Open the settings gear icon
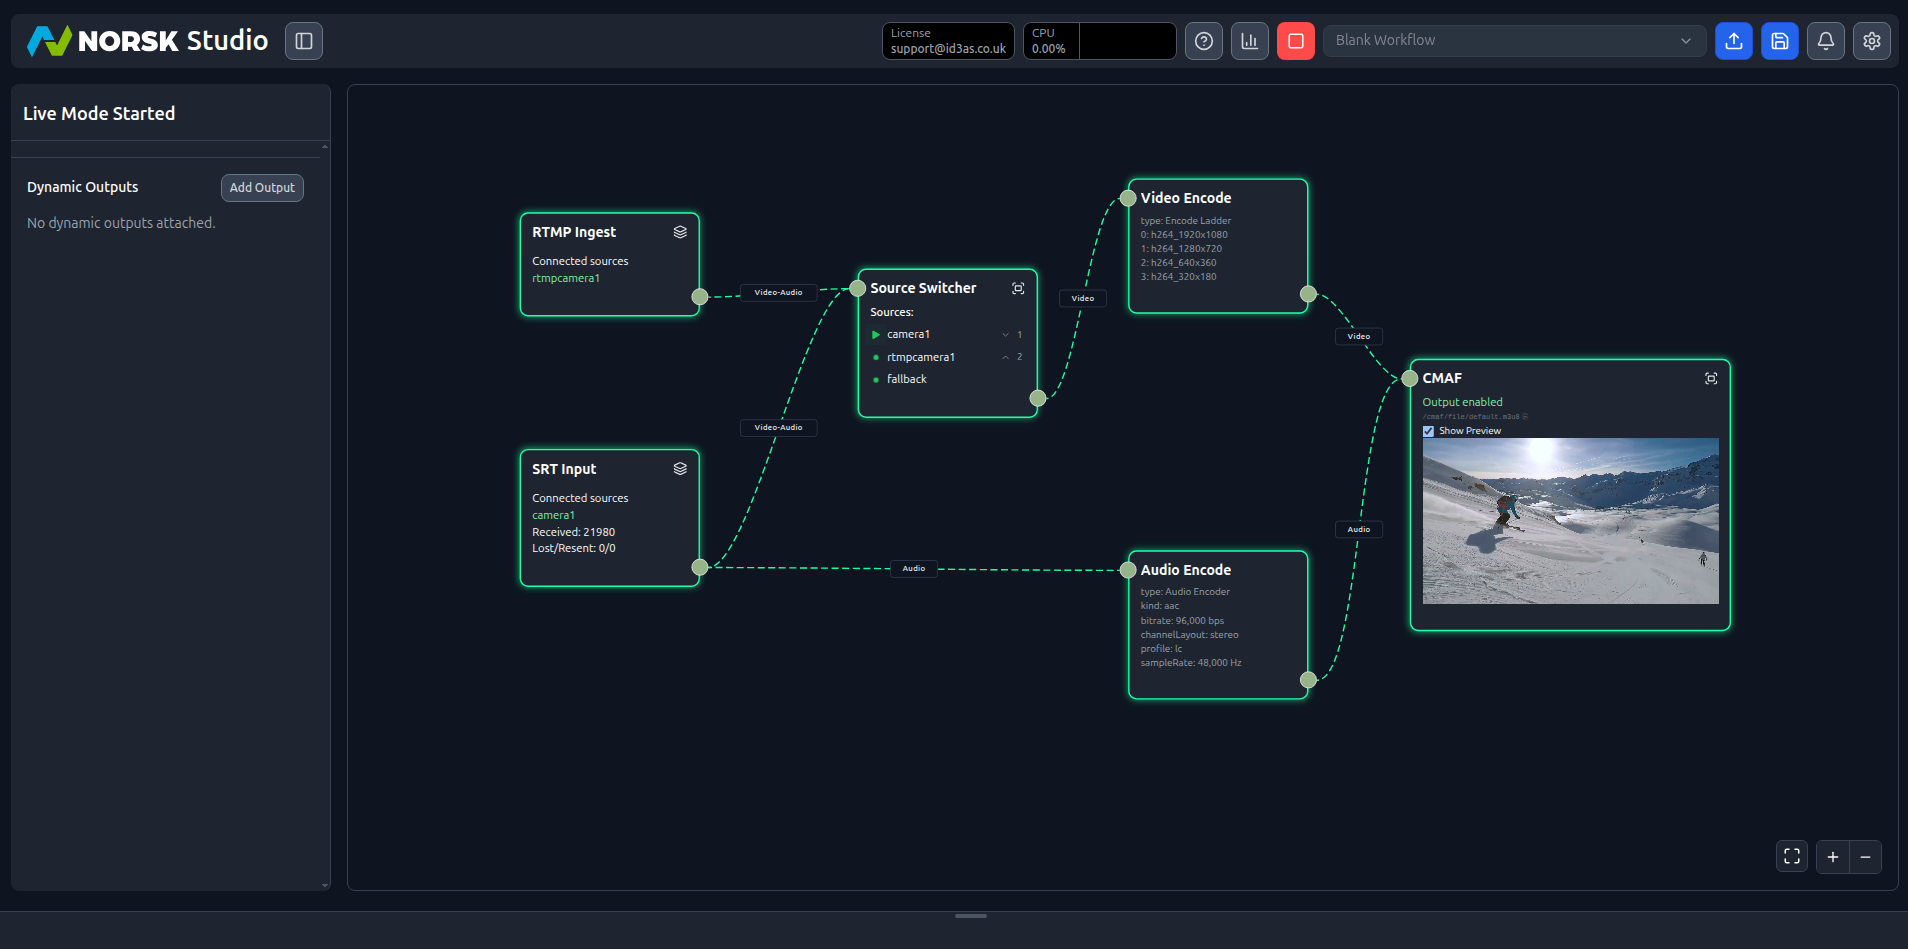Image resolution: width=1908 pixels, height=949 pixels. point(1872,41)
